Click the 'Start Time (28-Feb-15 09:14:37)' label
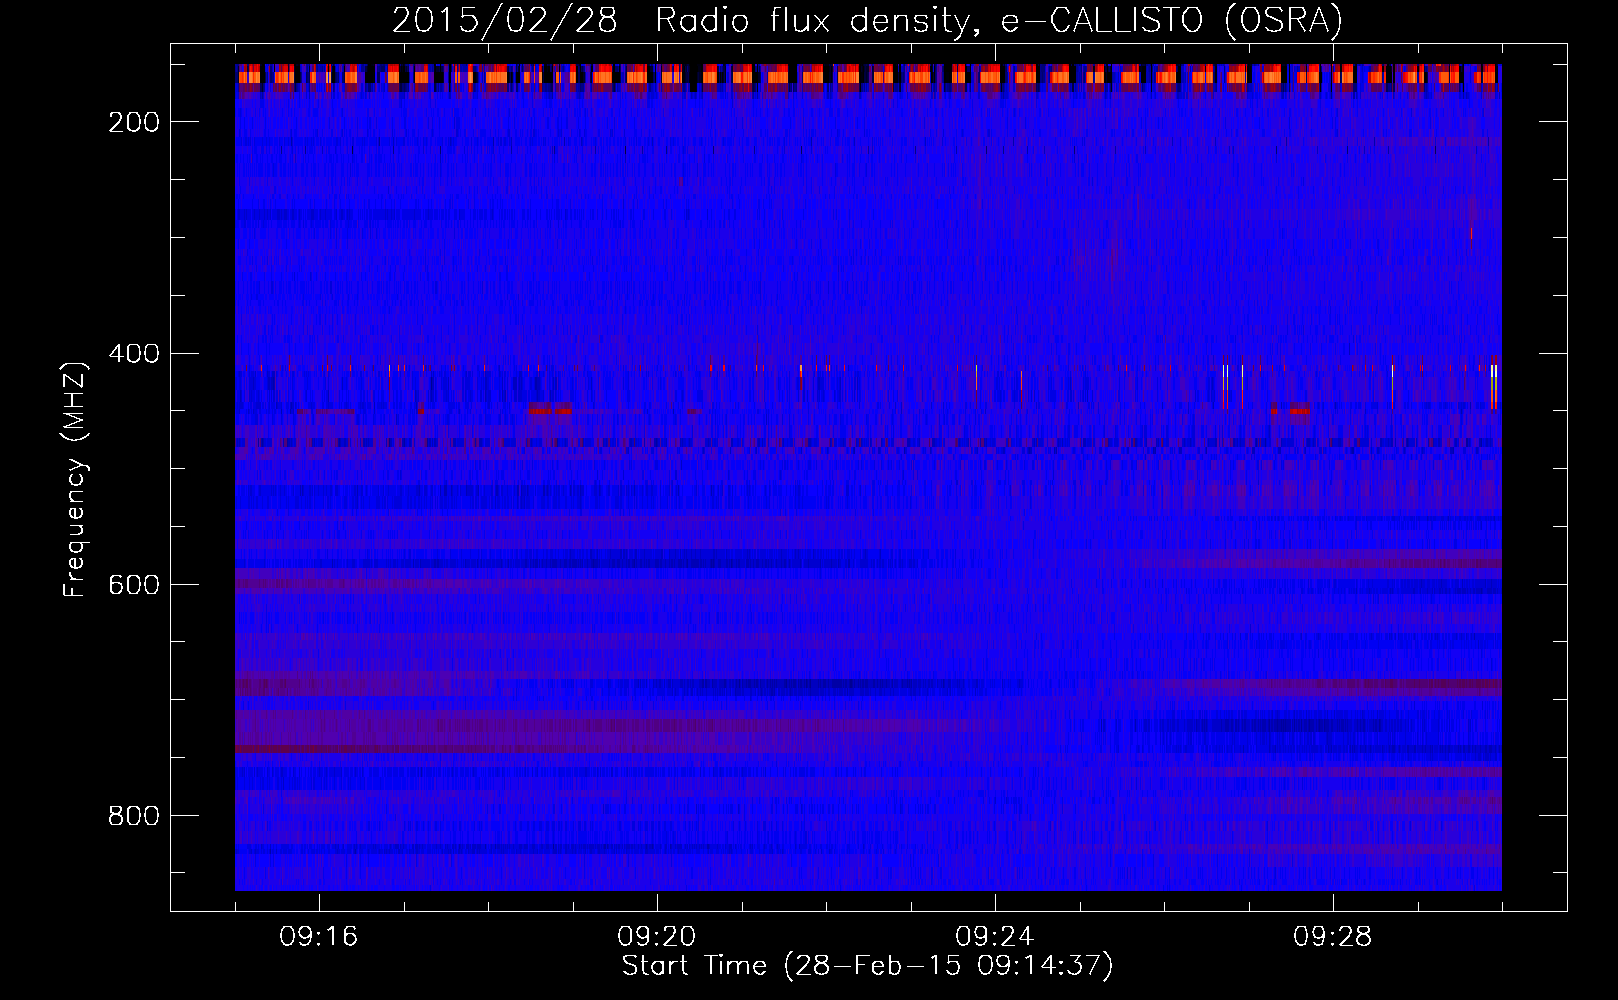Screen dimensions: 1618x1000 pos(867,965)
